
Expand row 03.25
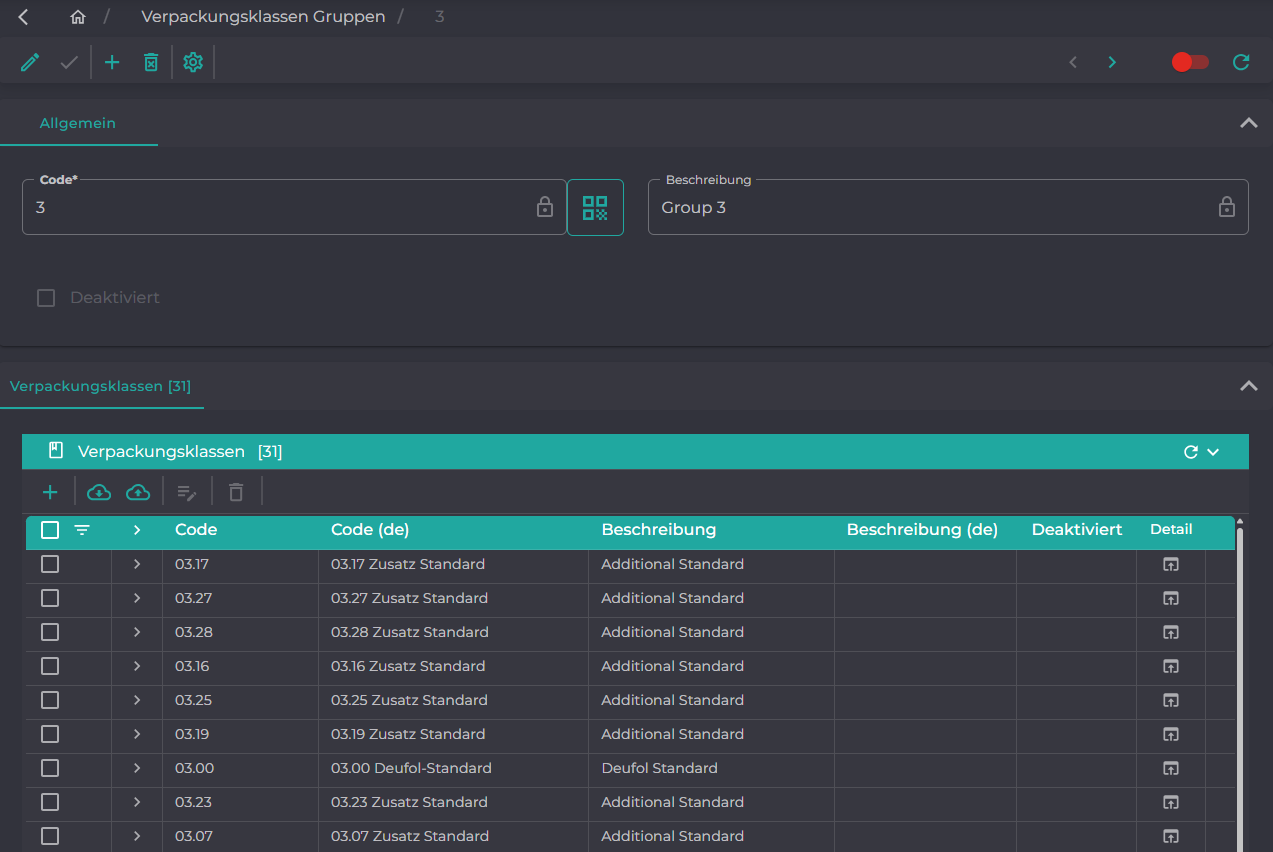tap(137, 700)
